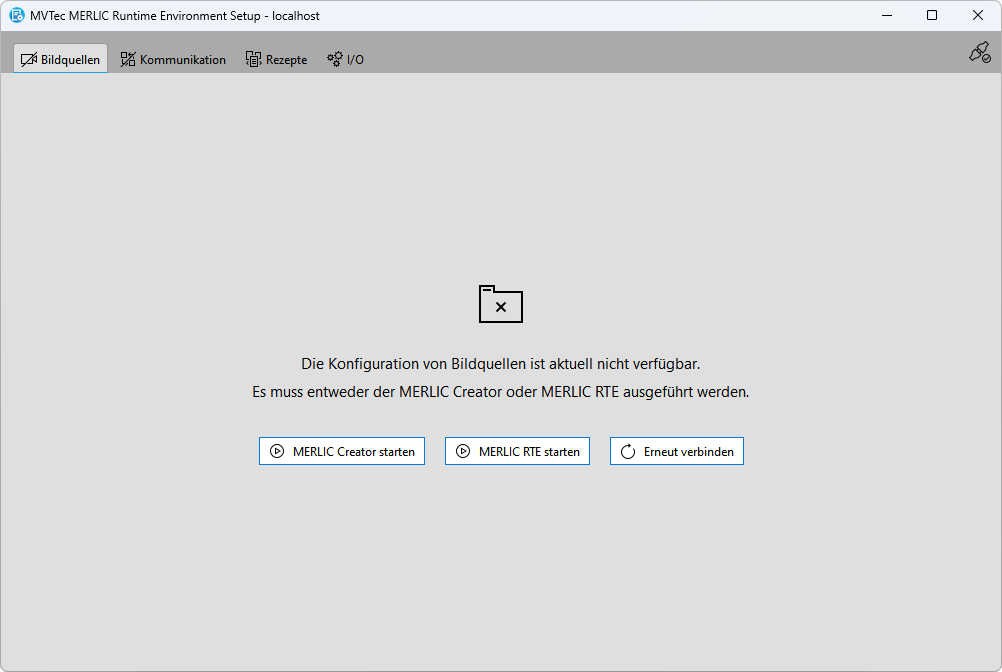Open the Rezepte tab
Screen dimensions: 1002x672
[x=286, y=59]
